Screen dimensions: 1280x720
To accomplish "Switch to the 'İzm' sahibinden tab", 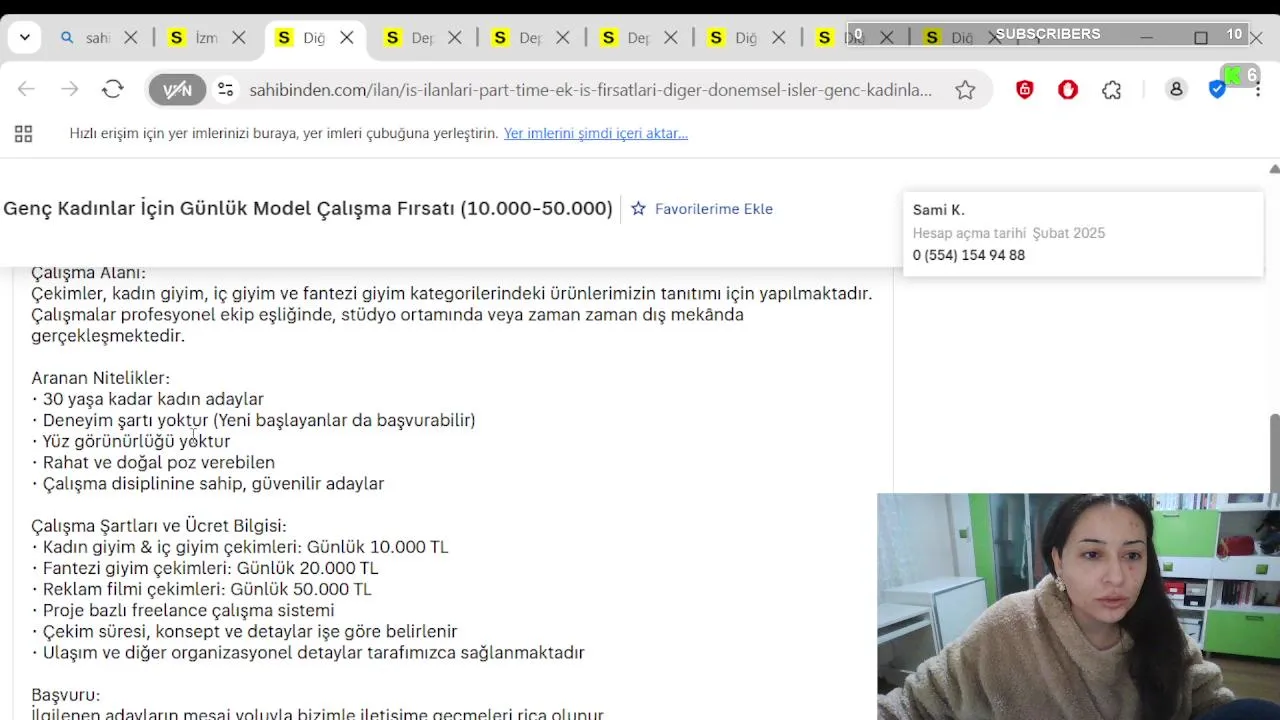I will pyautogui.click(x=193, y=38).
